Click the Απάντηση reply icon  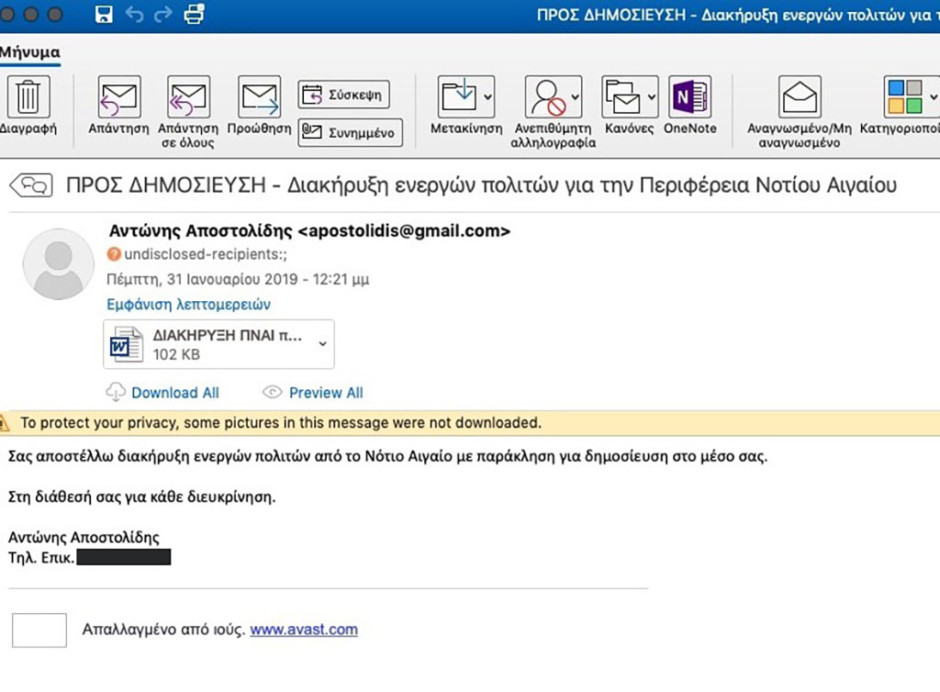coord(119,97)
